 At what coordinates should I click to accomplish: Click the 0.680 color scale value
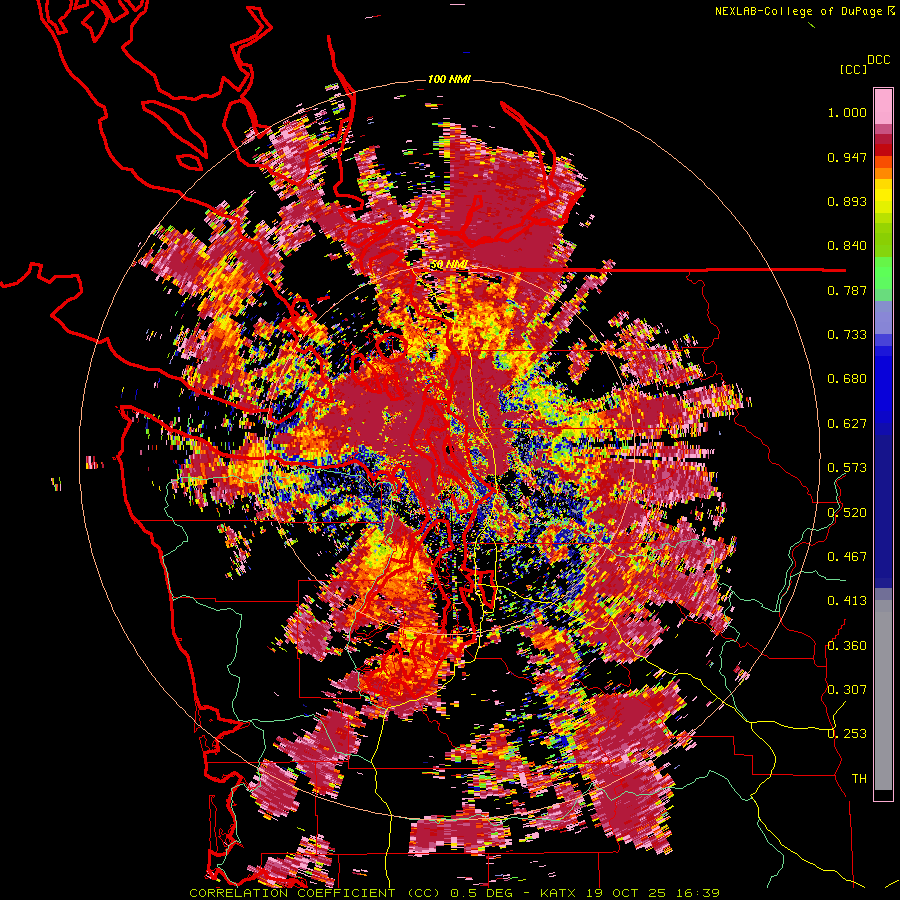847,379
